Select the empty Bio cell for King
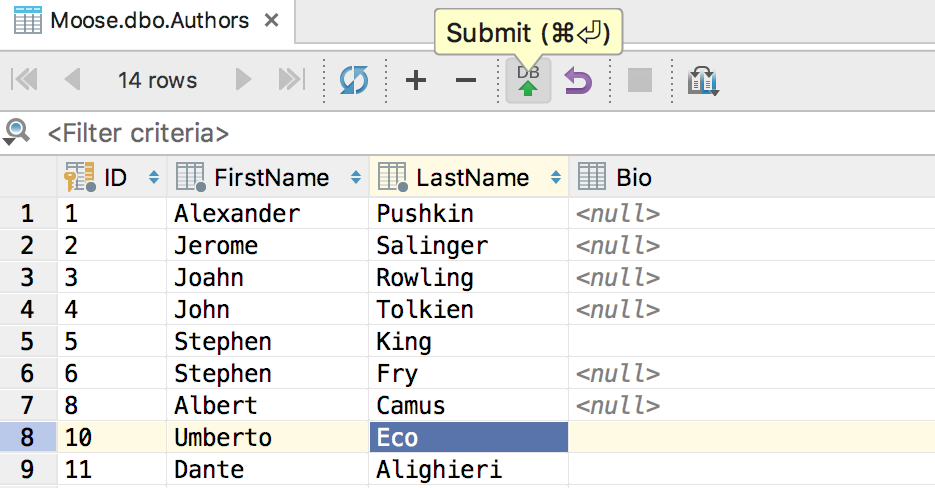This screenshot has width=935, height=488. (752, 341)
